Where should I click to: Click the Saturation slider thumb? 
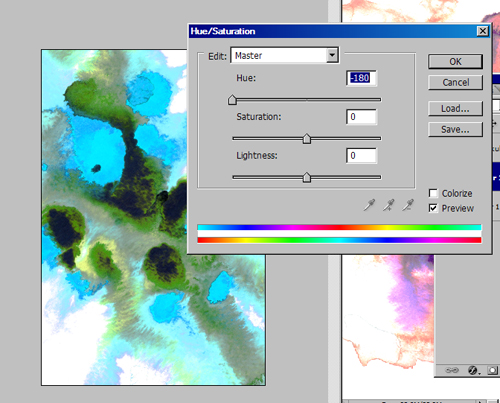click(x=307, y=139)
